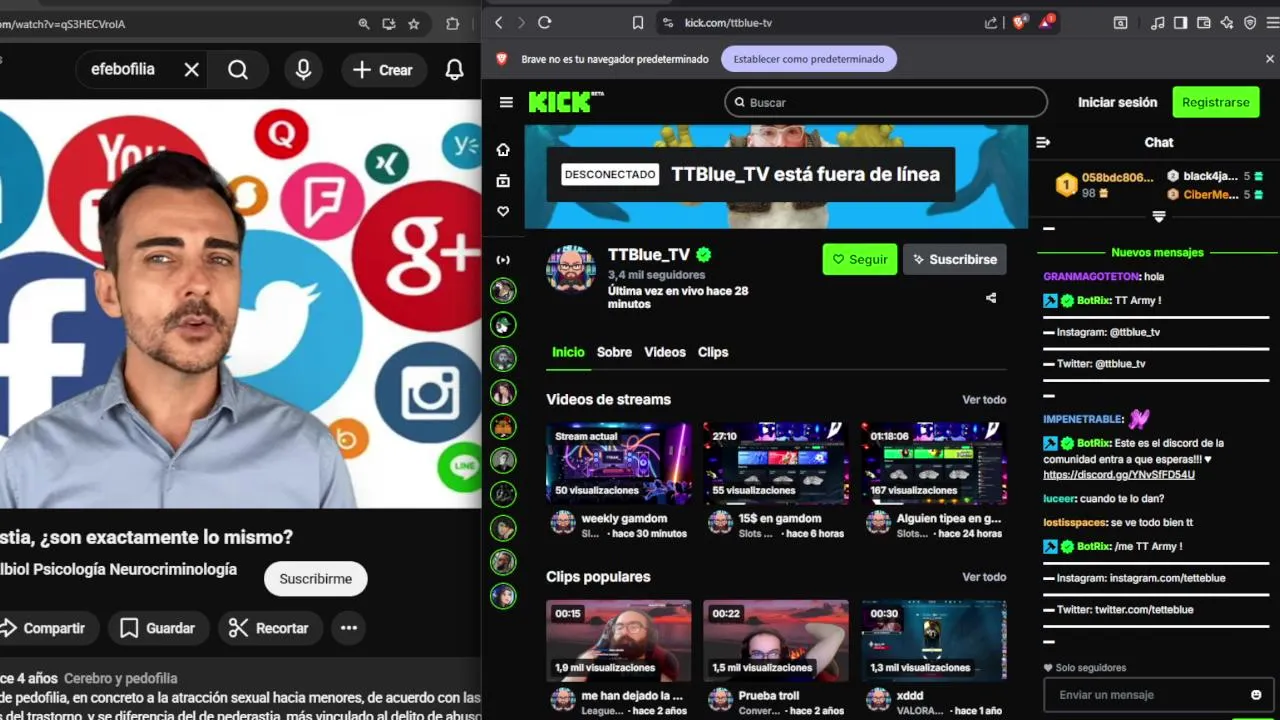Play the 'me han dejado la' clip

click(618, 640)
